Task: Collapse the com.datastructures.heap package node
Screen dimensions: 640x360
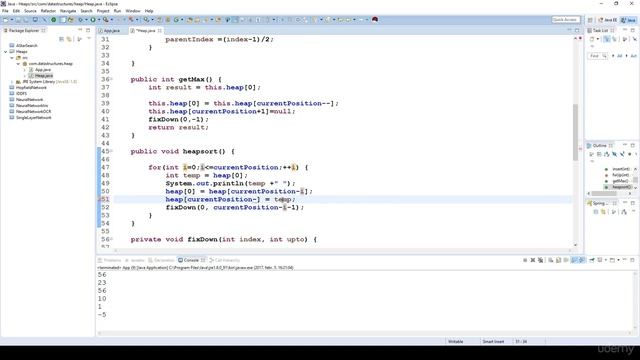Action: coord(18,64)
